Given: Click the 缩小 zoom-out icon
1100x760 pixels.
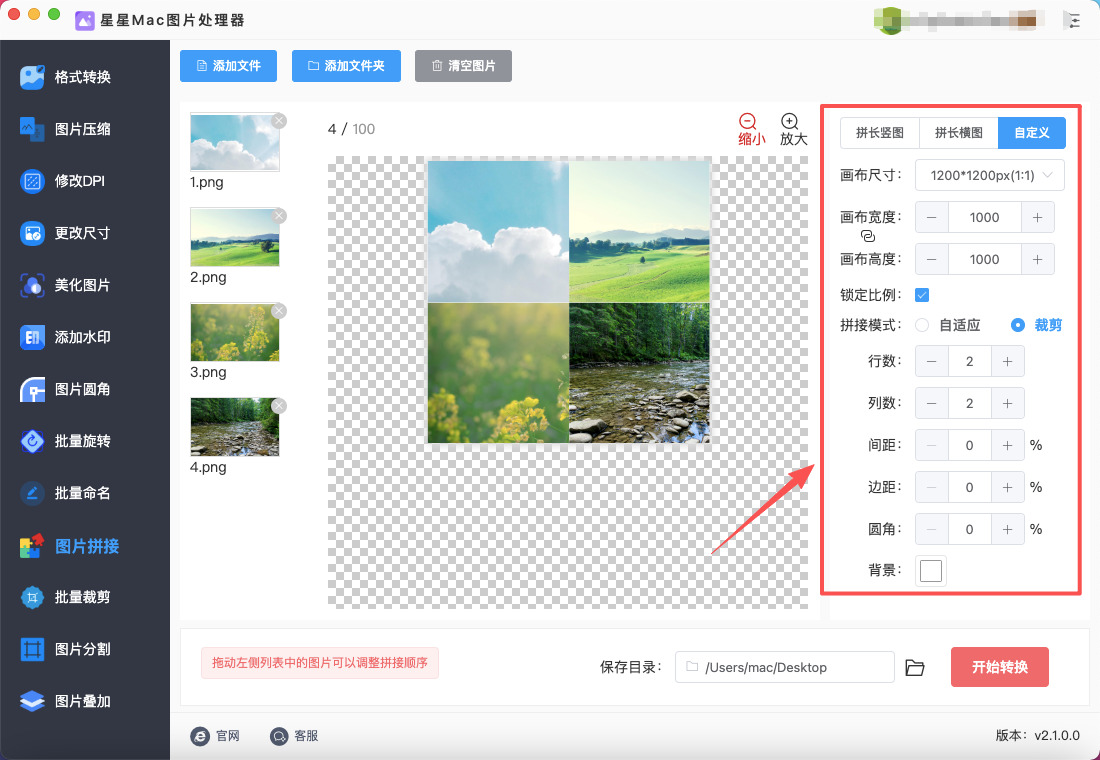Looking at the screenshot, I should [x=749, y=121].
